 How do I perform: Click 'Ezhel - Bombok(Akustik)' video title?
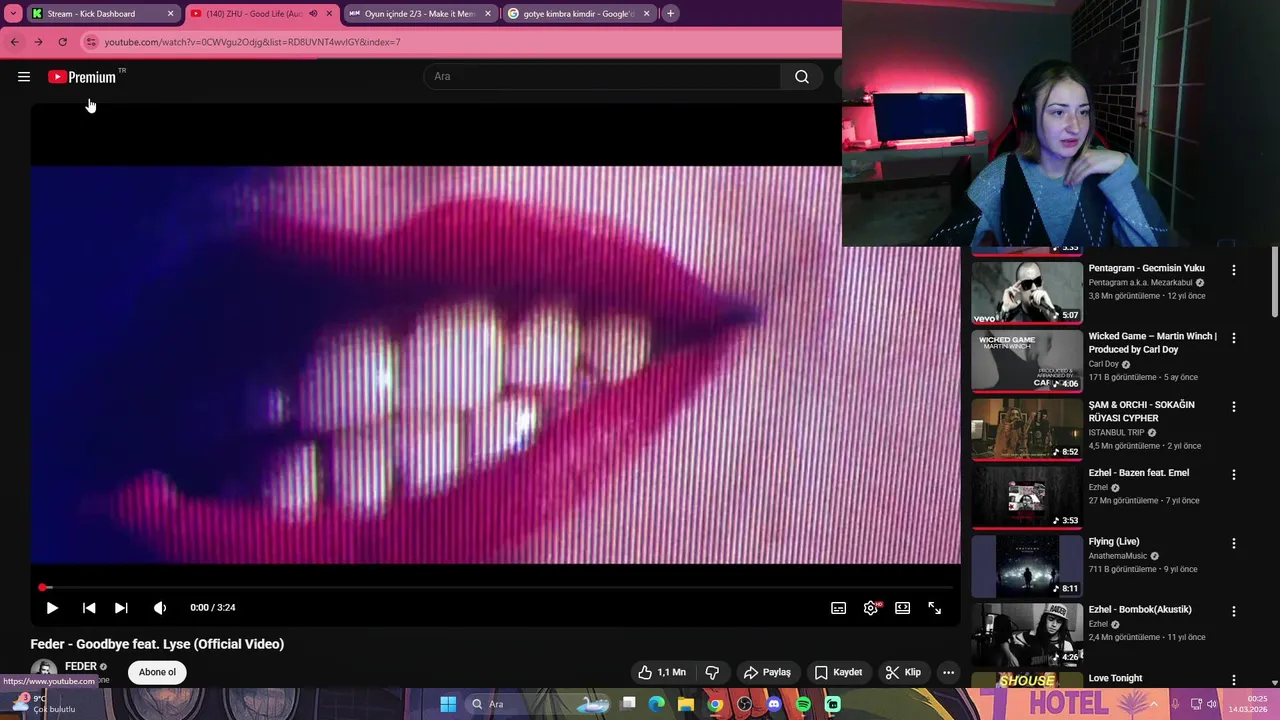click(x=1140, y=609)
